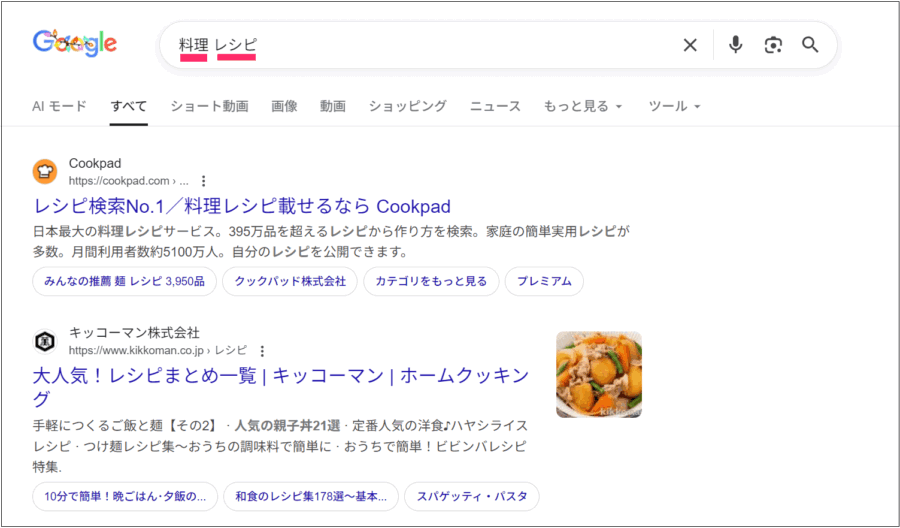Open the three-dot menu beside the cookpad.com URL
900x528 pixels.
point(203,181)
